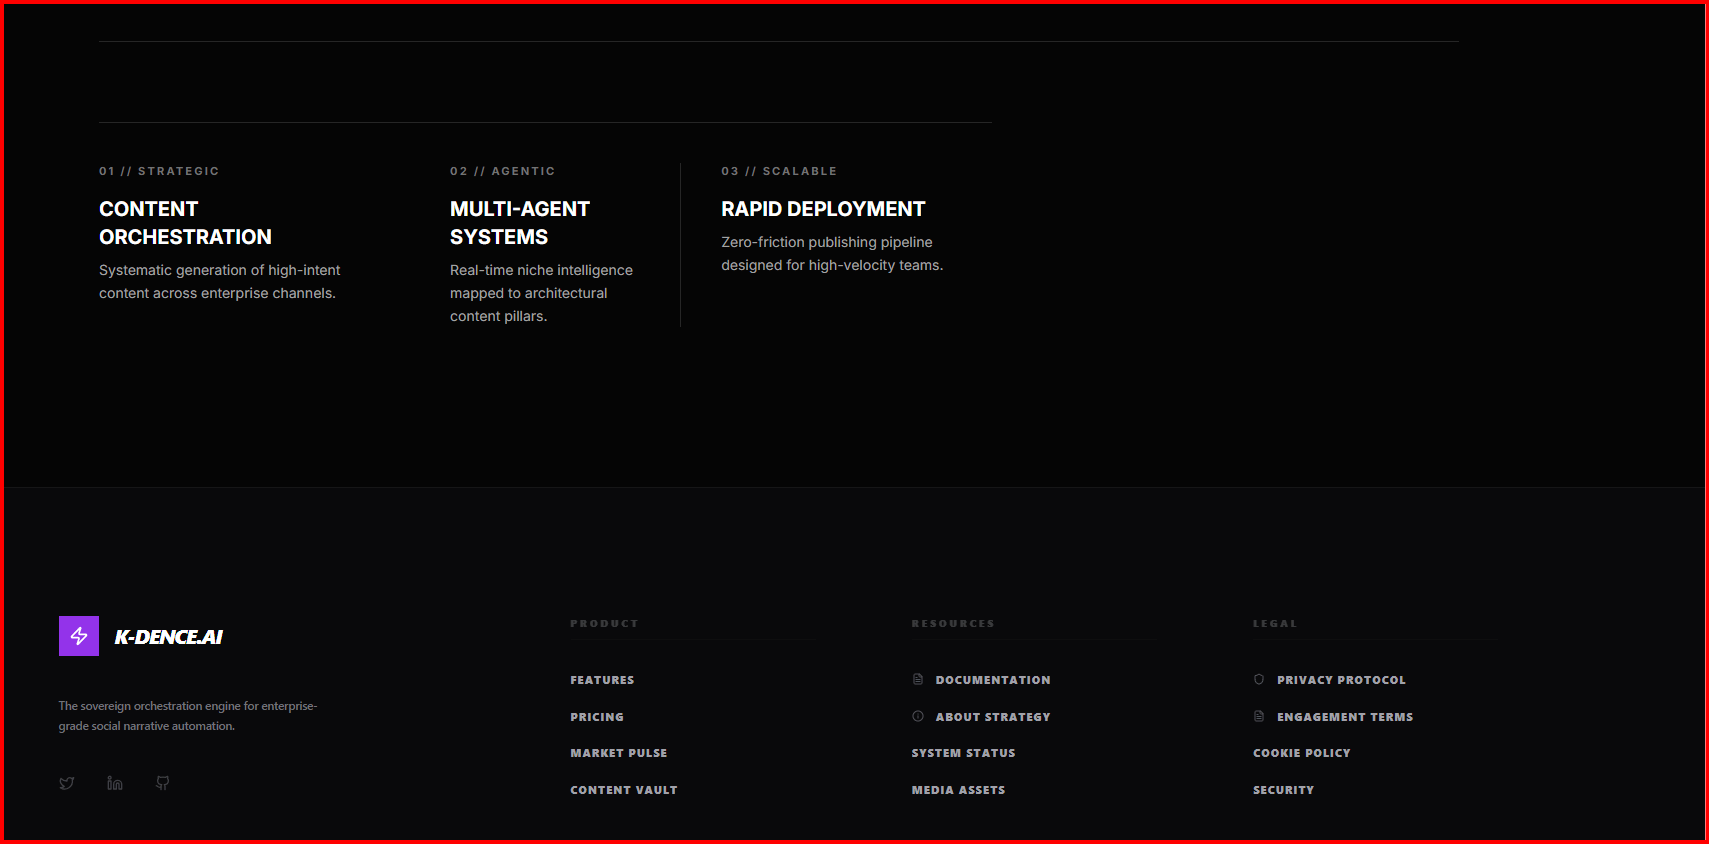Open the Market Pulse link

coord(619,753)
